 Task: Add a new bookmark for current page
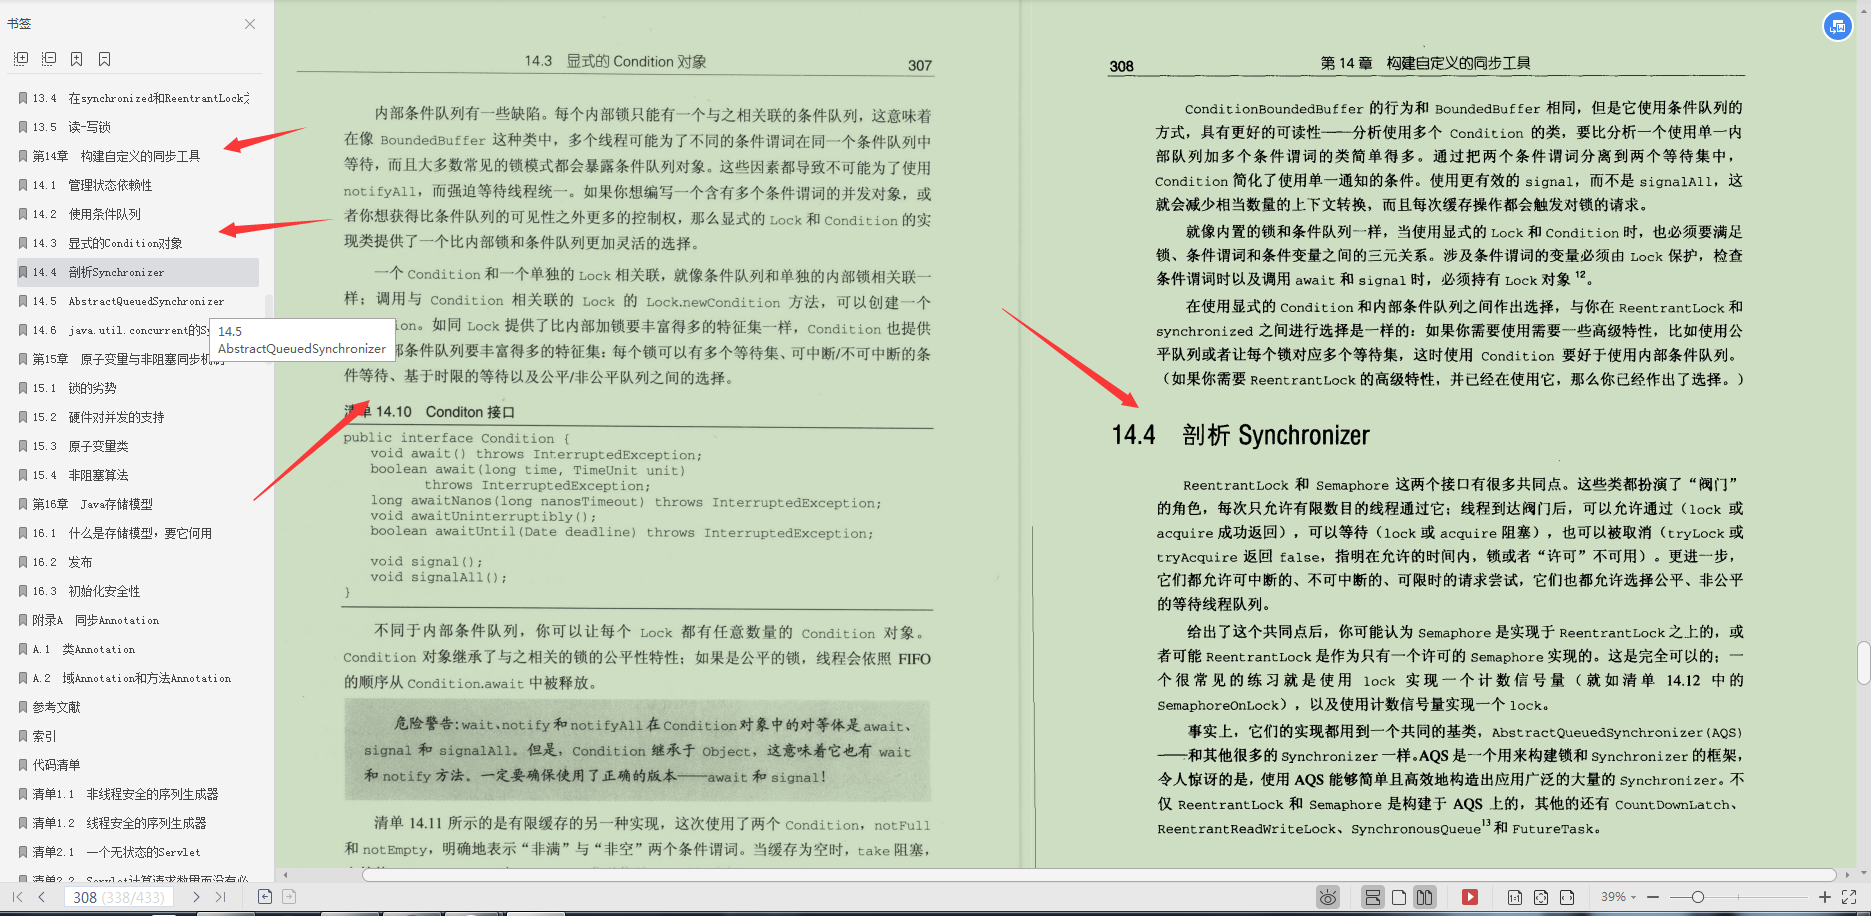(76, 59)
